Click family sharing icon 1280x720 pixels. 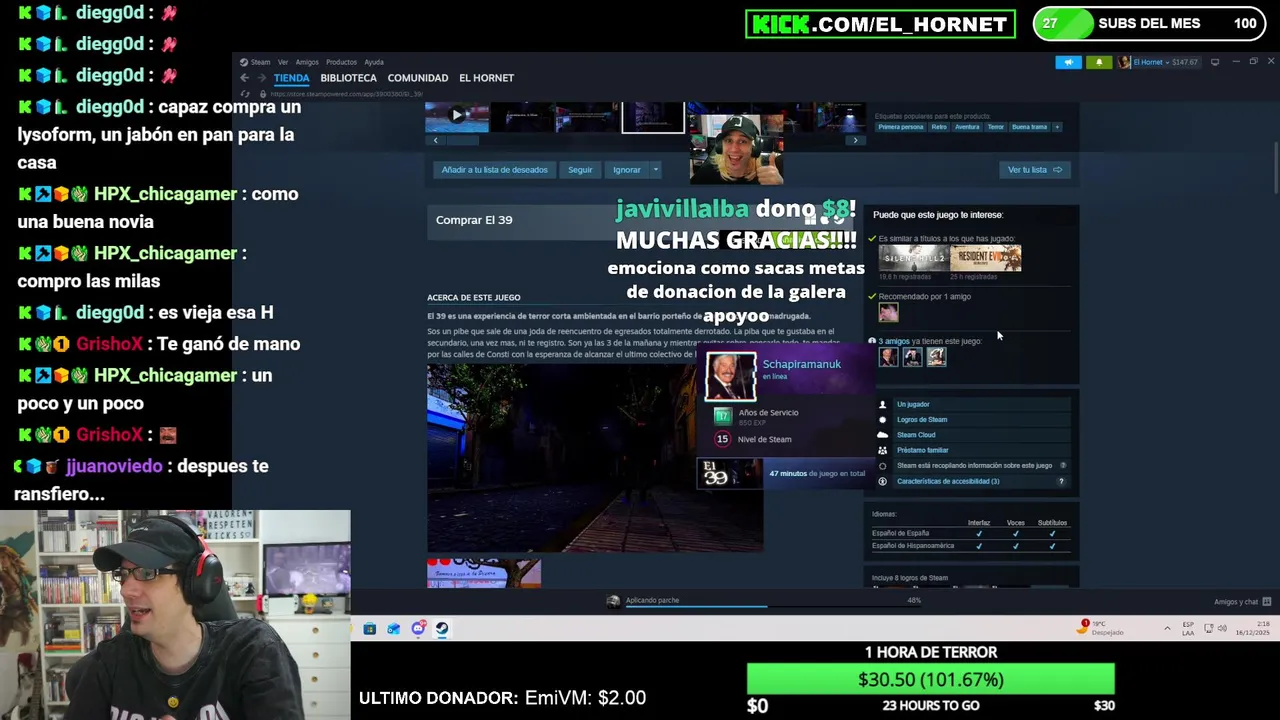(882, 450)
